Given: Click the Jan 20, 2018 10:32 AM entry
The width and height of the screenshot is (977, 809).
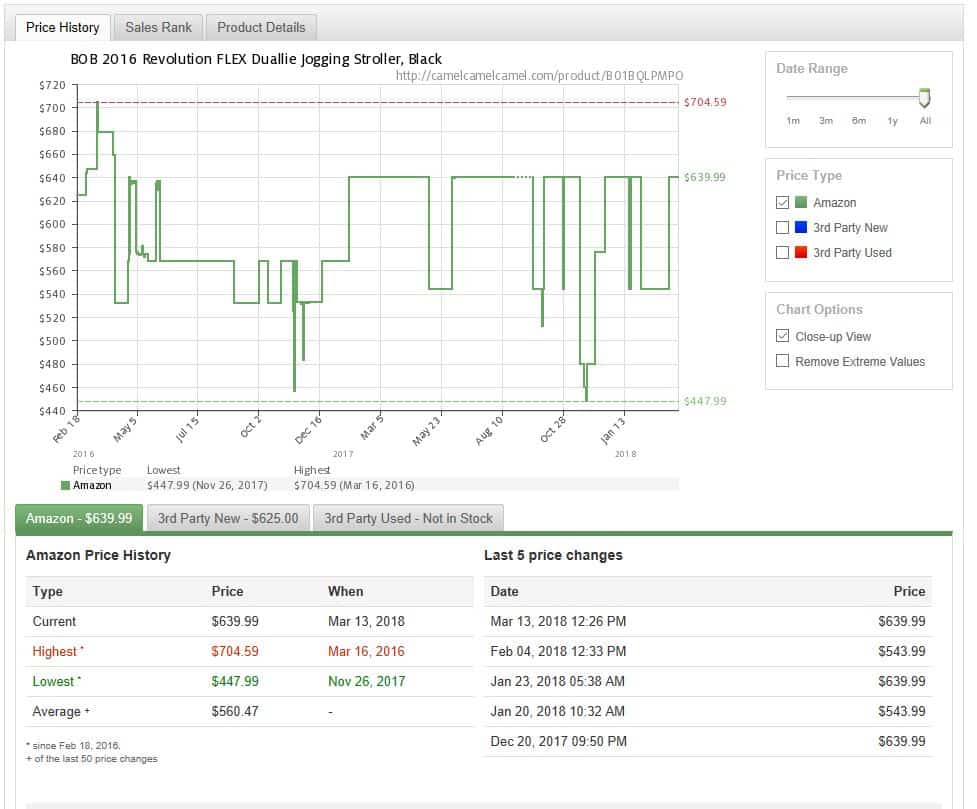Looking at the screenshot, I should [558, 711].
